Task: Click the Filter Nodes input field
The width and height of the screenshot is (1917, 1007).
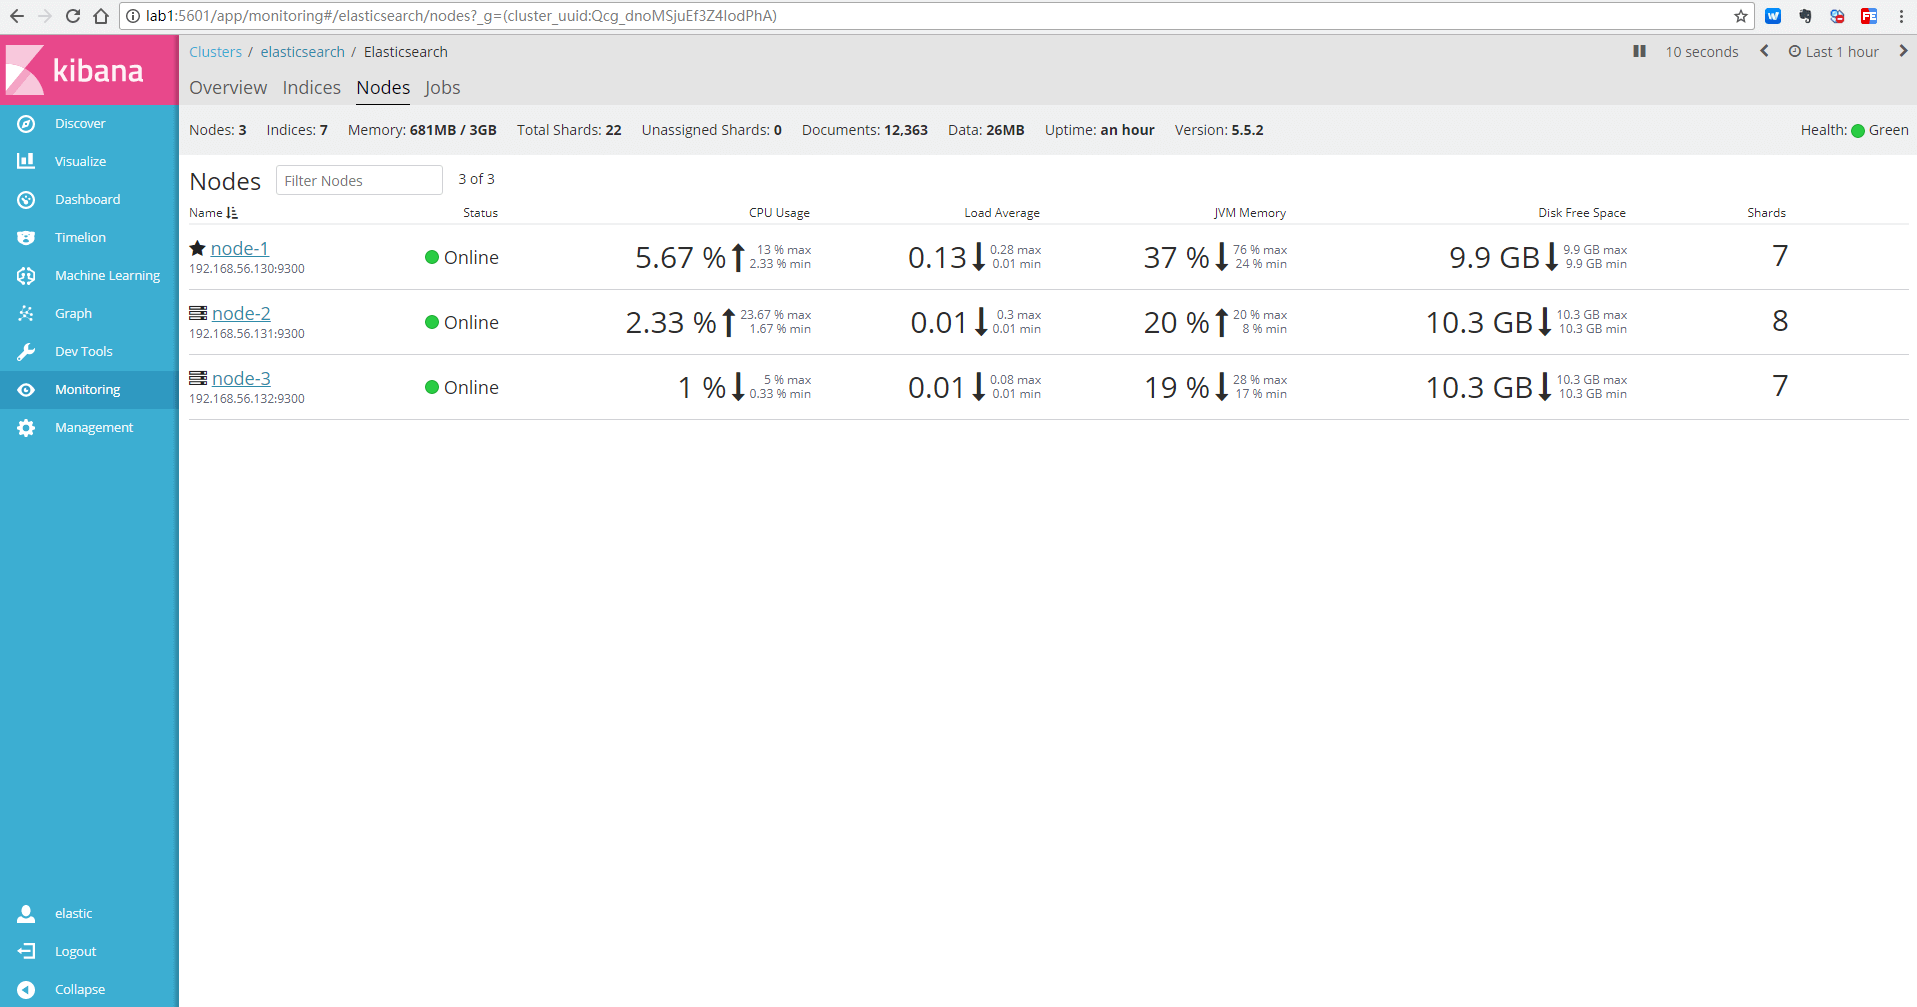Action: (x=359, y=180)
